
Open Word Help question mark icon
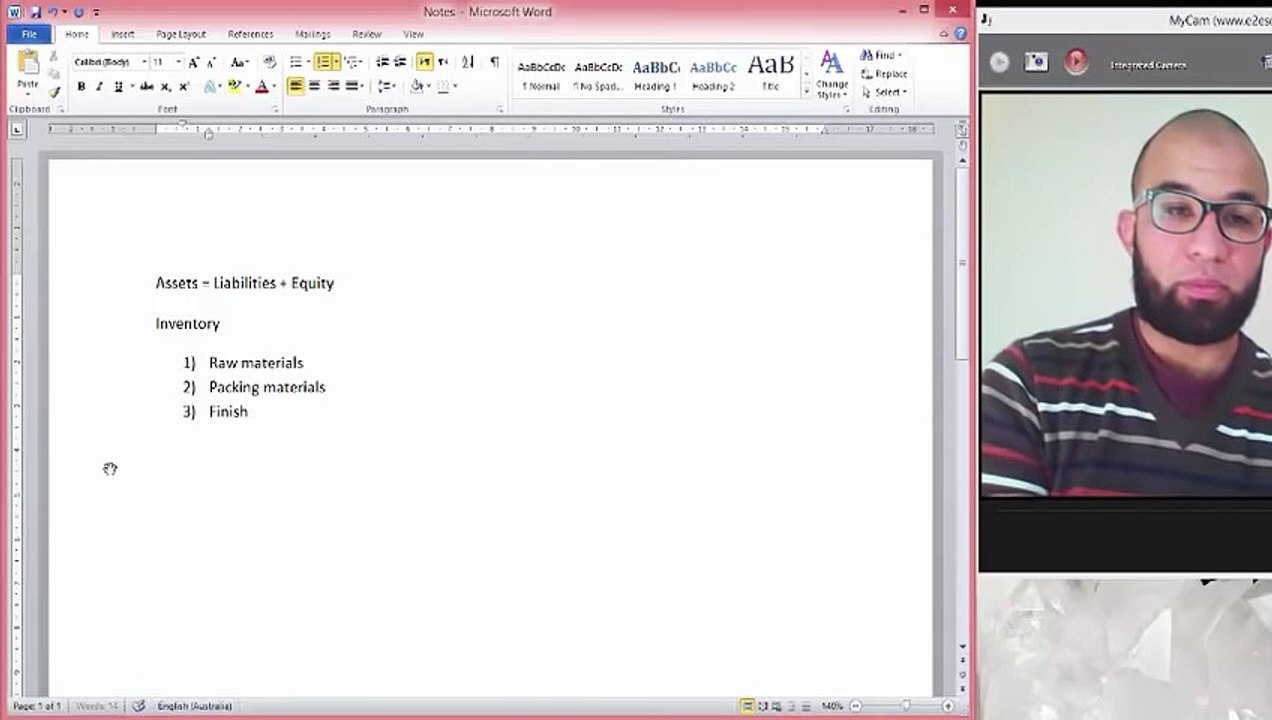960,34
